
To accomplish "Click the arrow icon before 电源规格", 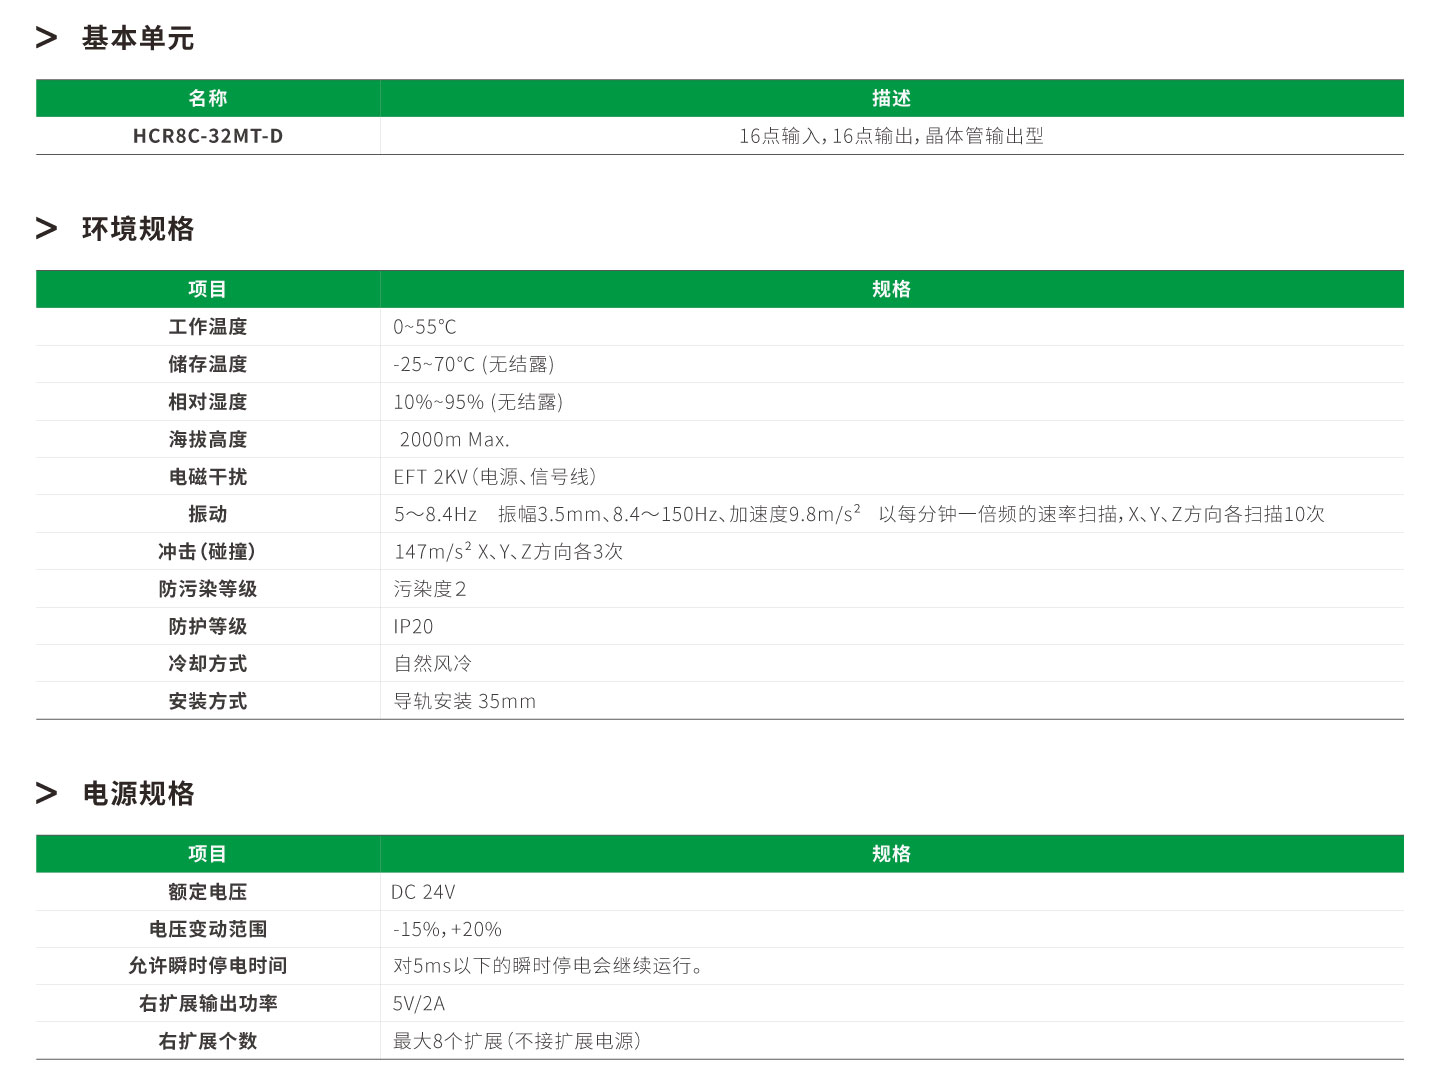I will [x=44, y=793].
